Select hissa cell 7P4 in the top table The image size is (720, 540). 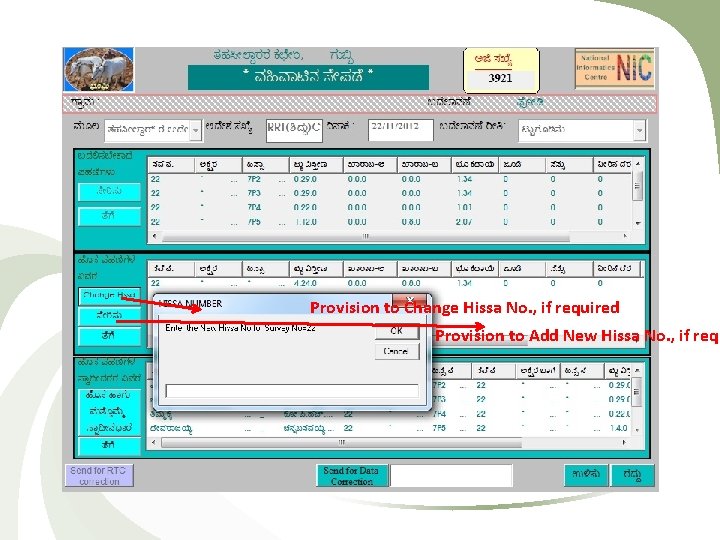(x=254, y=208)
